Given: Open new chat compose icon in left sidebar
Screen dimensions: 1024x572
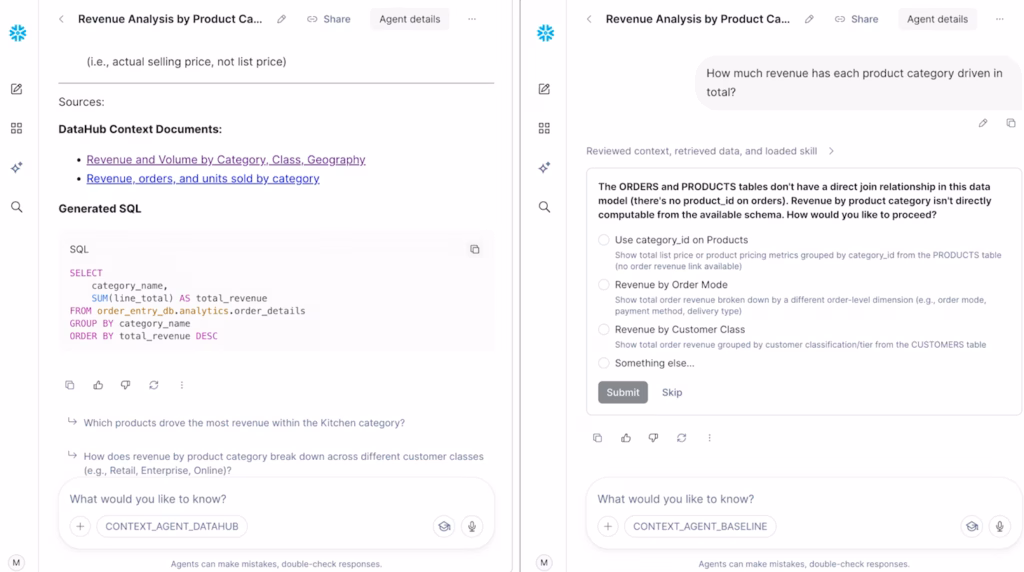Looking at the screenshot, I should [16, 89].
